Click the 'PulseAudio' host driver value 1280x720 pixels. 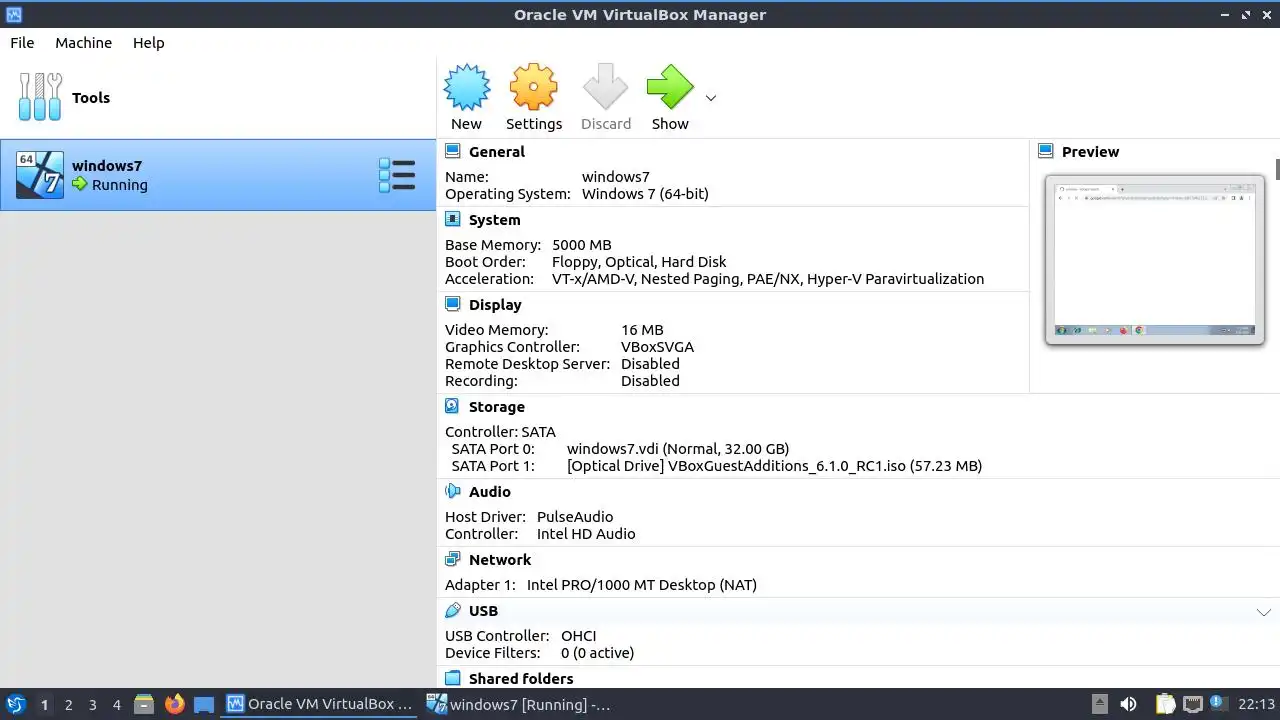coord(575,517)
